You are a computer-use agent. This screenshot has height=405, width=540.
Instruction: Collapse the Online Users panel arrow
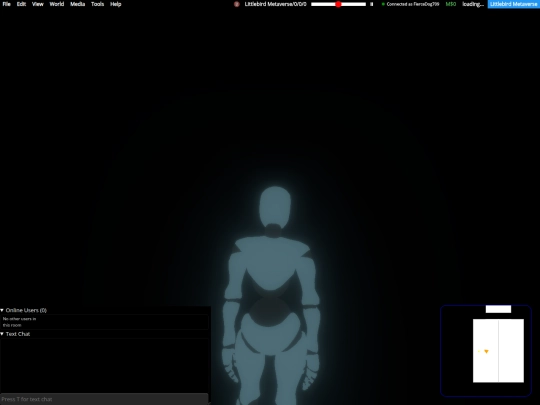coord(2,310)
